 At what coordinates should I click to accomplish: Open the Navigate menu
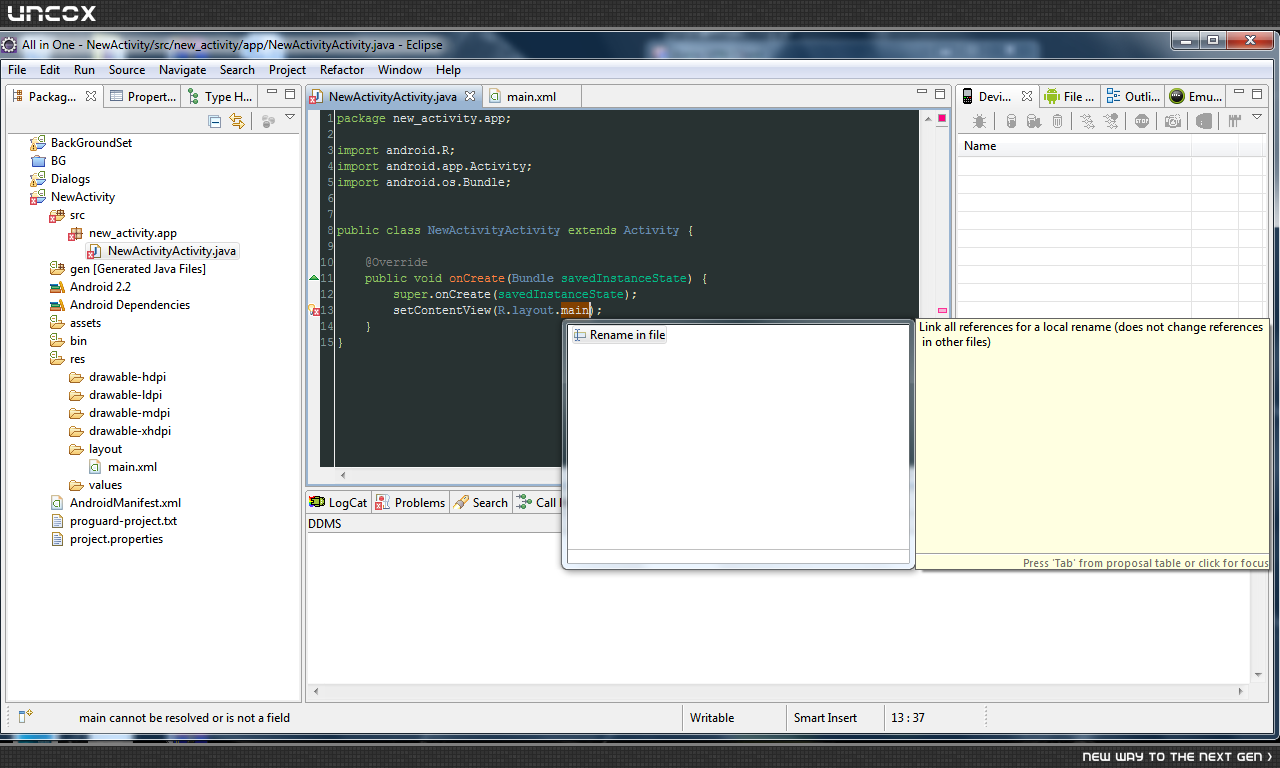pyautogui.click(x=182, y=70)
